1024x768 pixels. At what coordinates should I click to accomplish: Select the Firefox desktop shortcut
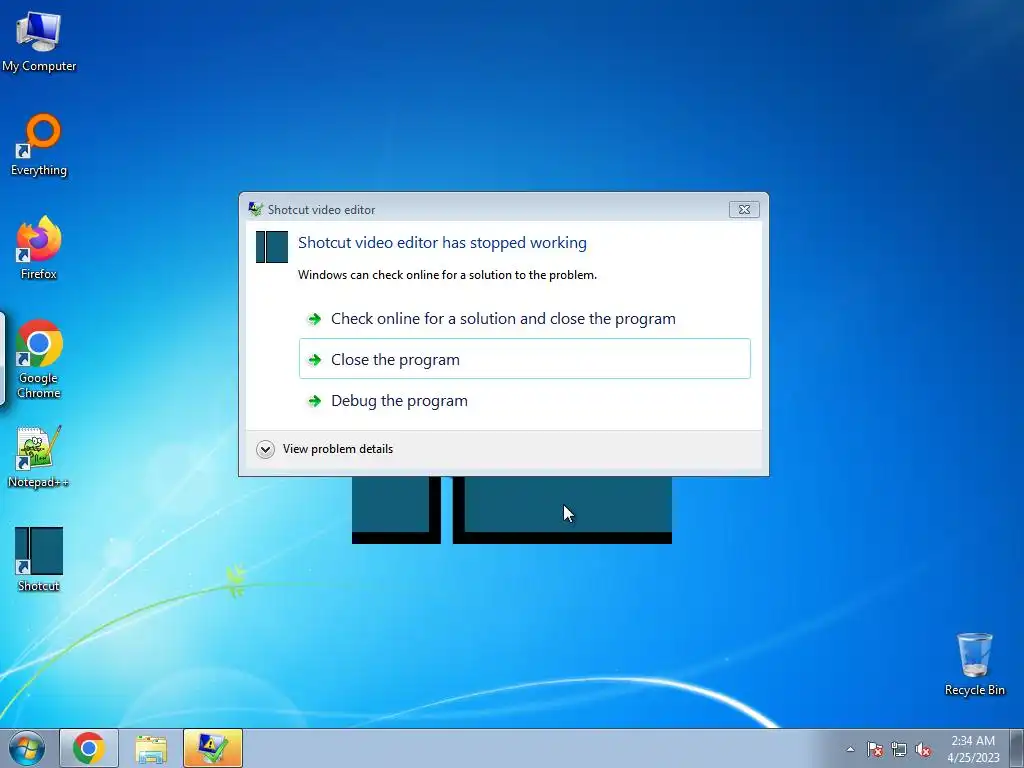[x=39, y=248]
